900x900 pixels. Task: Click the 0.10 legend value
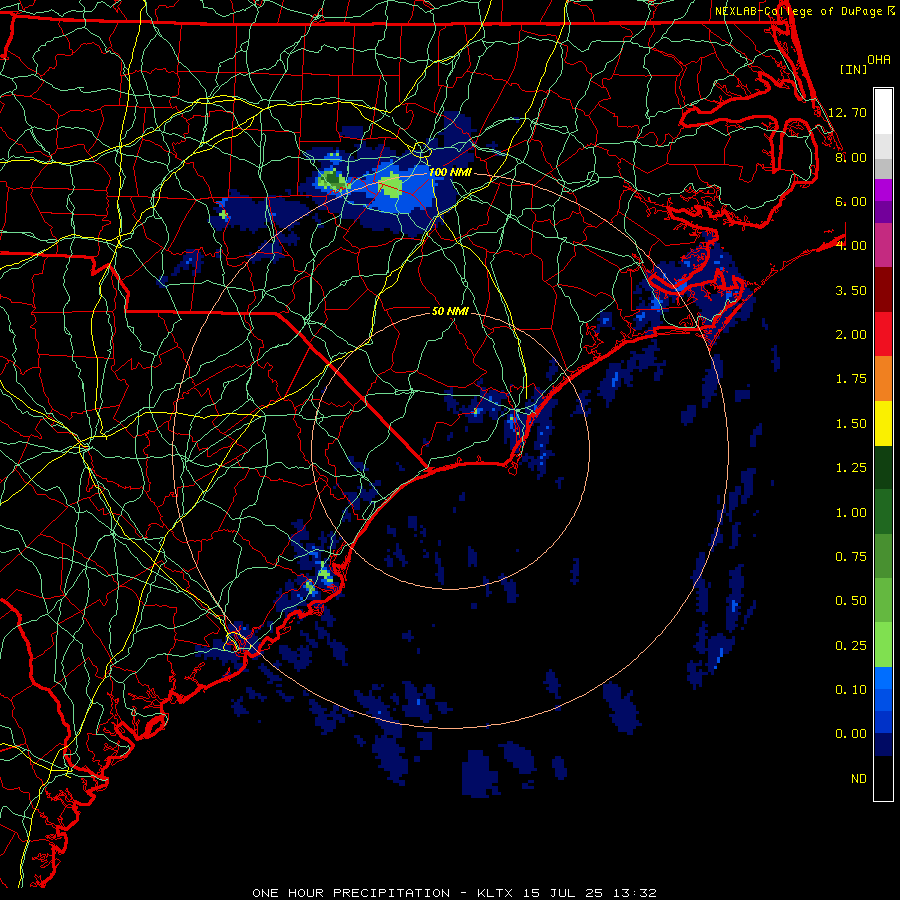[x=851, y=690]
